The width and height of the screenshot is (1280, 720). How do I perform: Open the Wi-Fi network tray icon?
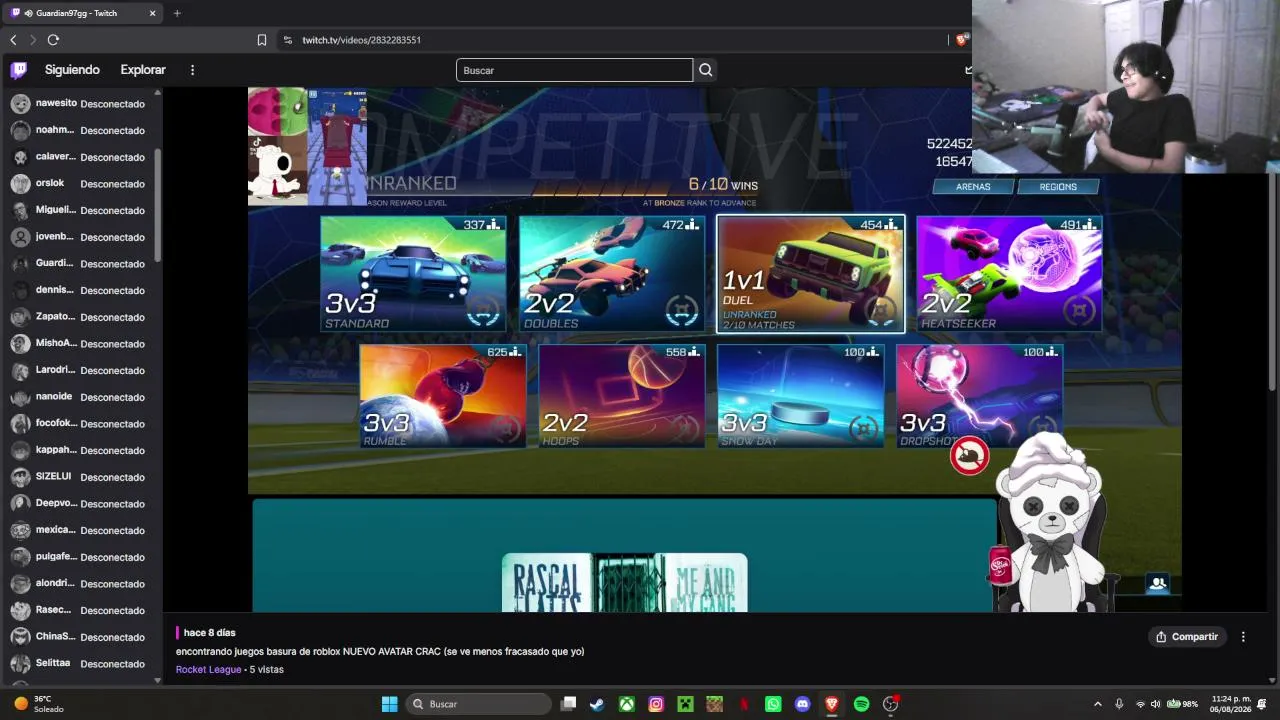(x=1141, y=704)
